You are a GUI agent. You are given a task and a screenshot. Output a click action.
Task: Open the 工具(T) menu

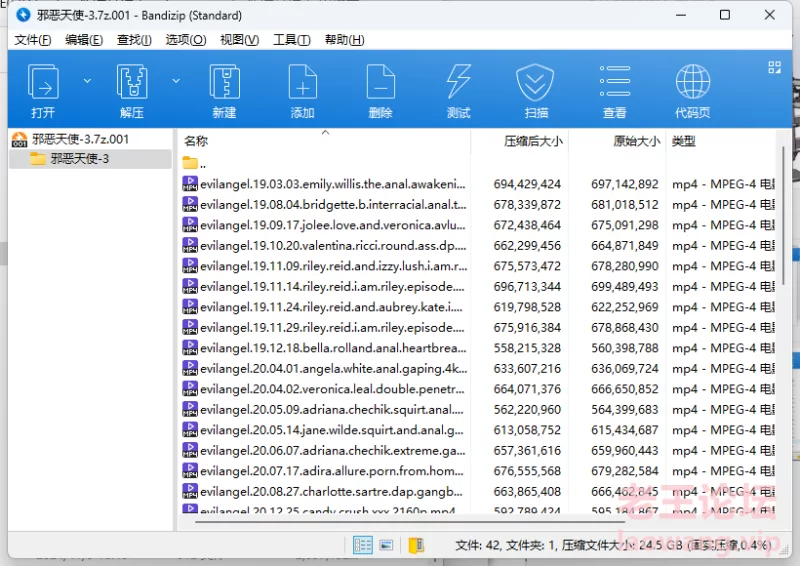292,40
